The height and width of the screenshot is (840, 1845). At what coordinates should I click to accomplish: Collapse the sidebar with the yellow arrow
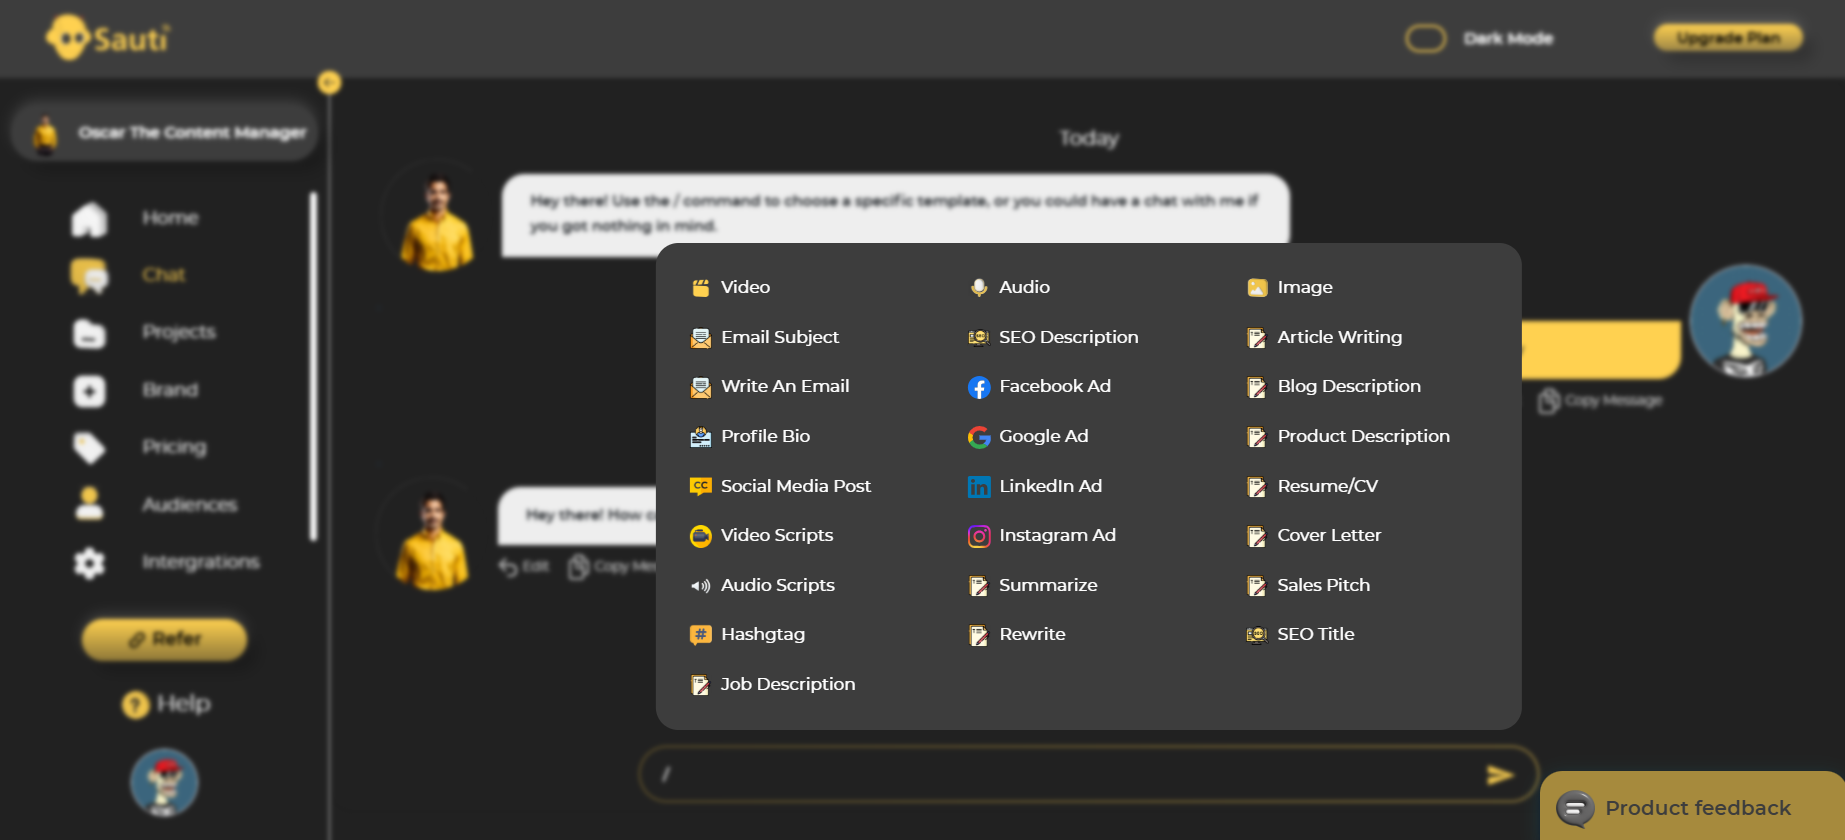(x=329, y=82)
